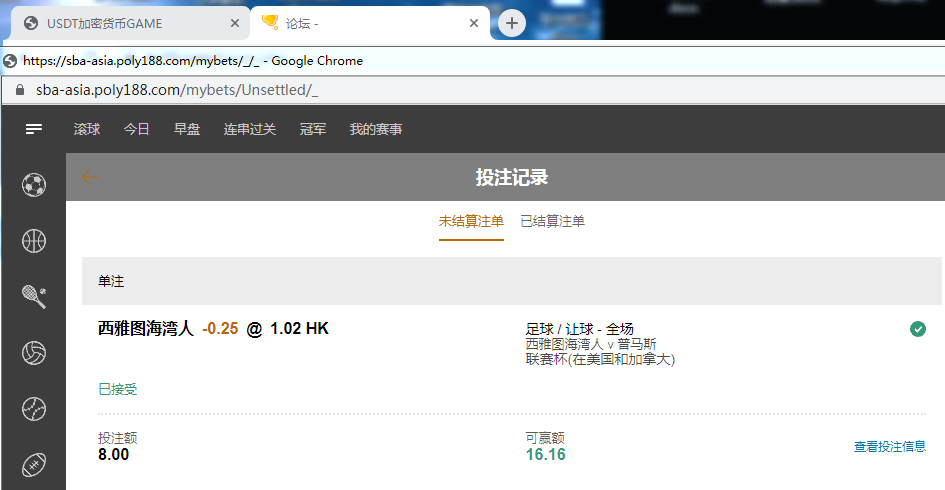Open the hamburger menu icon
This screenshot has height=490, width=945.
[x=34, y=129]
